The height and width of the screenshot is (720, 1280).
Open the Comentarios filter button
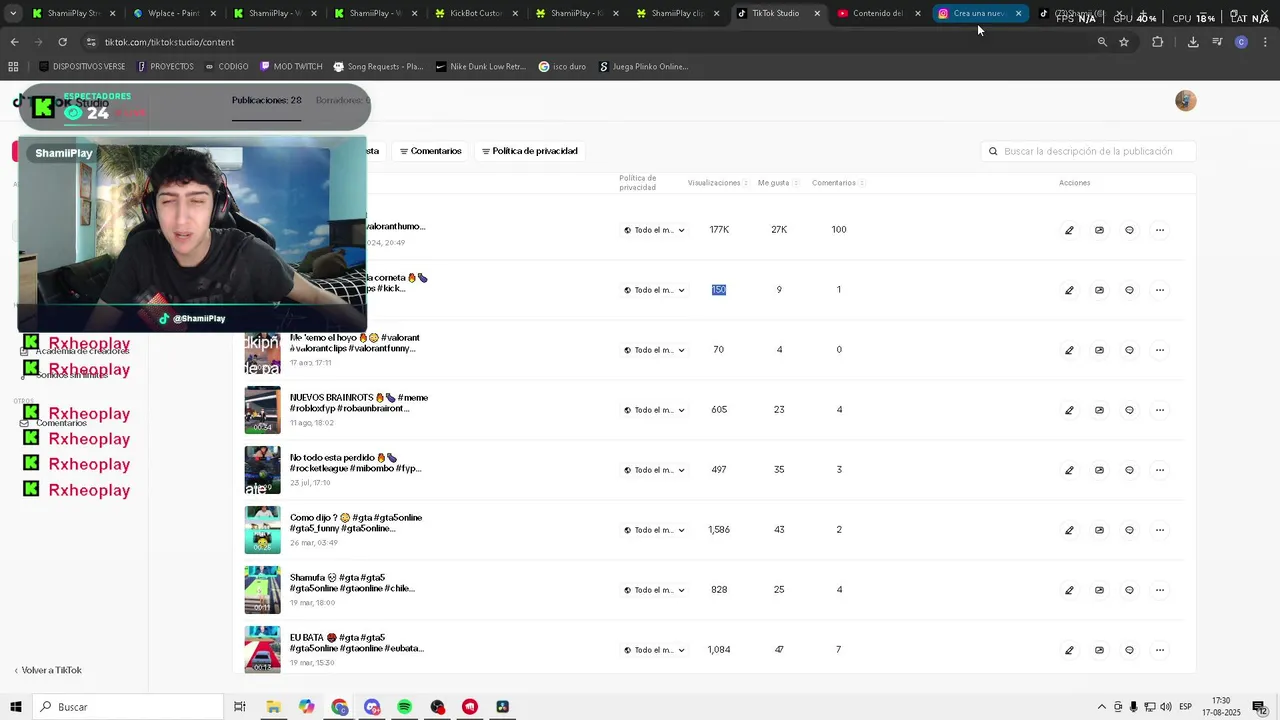(431, 151)
